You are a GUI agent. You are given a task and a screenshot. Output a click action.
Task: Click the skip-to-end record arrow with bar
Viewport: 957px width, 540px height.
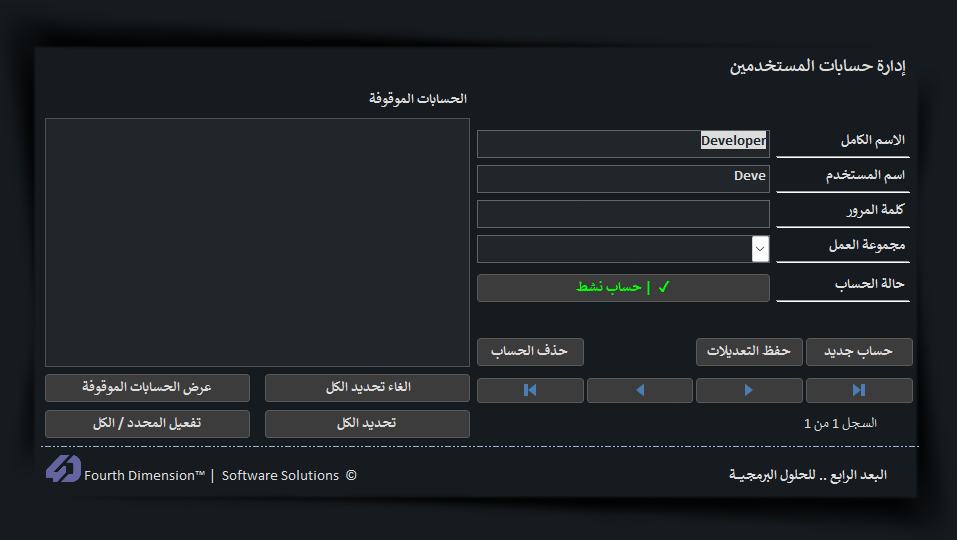point(859,390)
